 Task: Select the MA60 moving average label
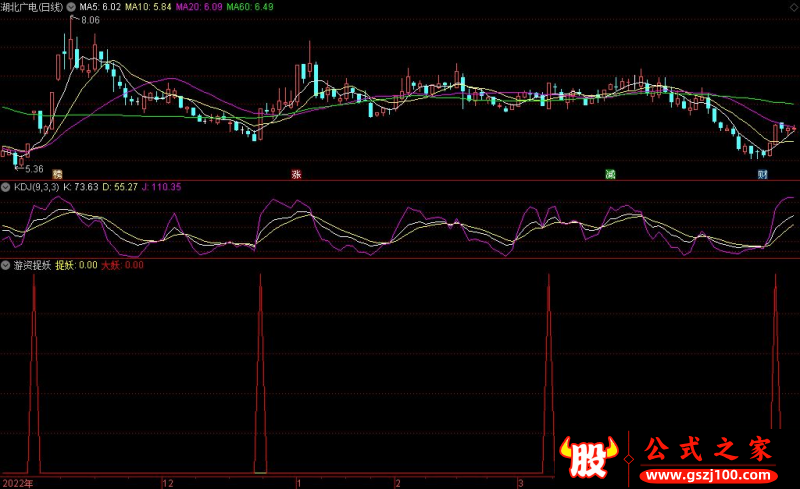pos(248,7)
